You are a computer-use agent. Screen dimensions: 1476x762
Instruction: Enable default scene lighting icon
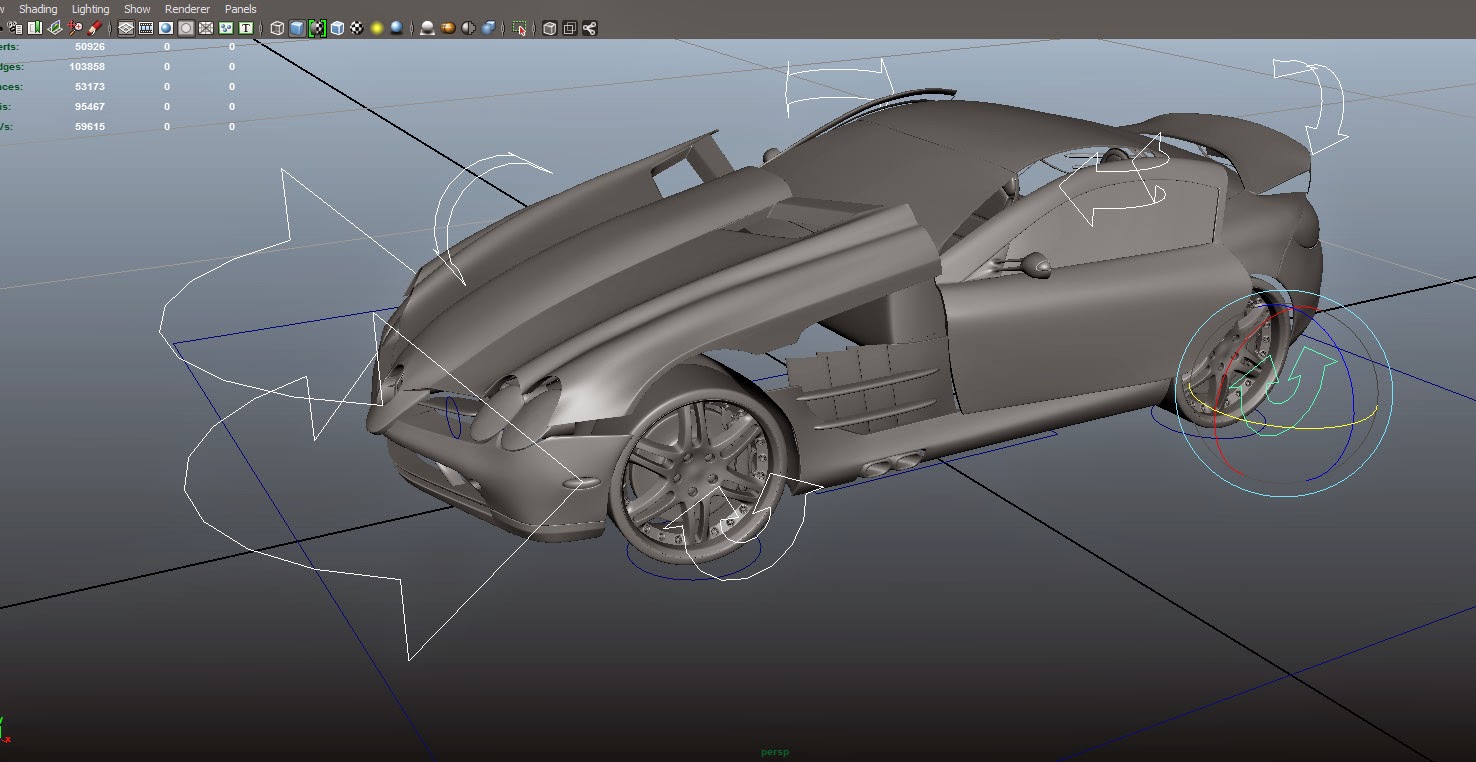tap(376, 28)
